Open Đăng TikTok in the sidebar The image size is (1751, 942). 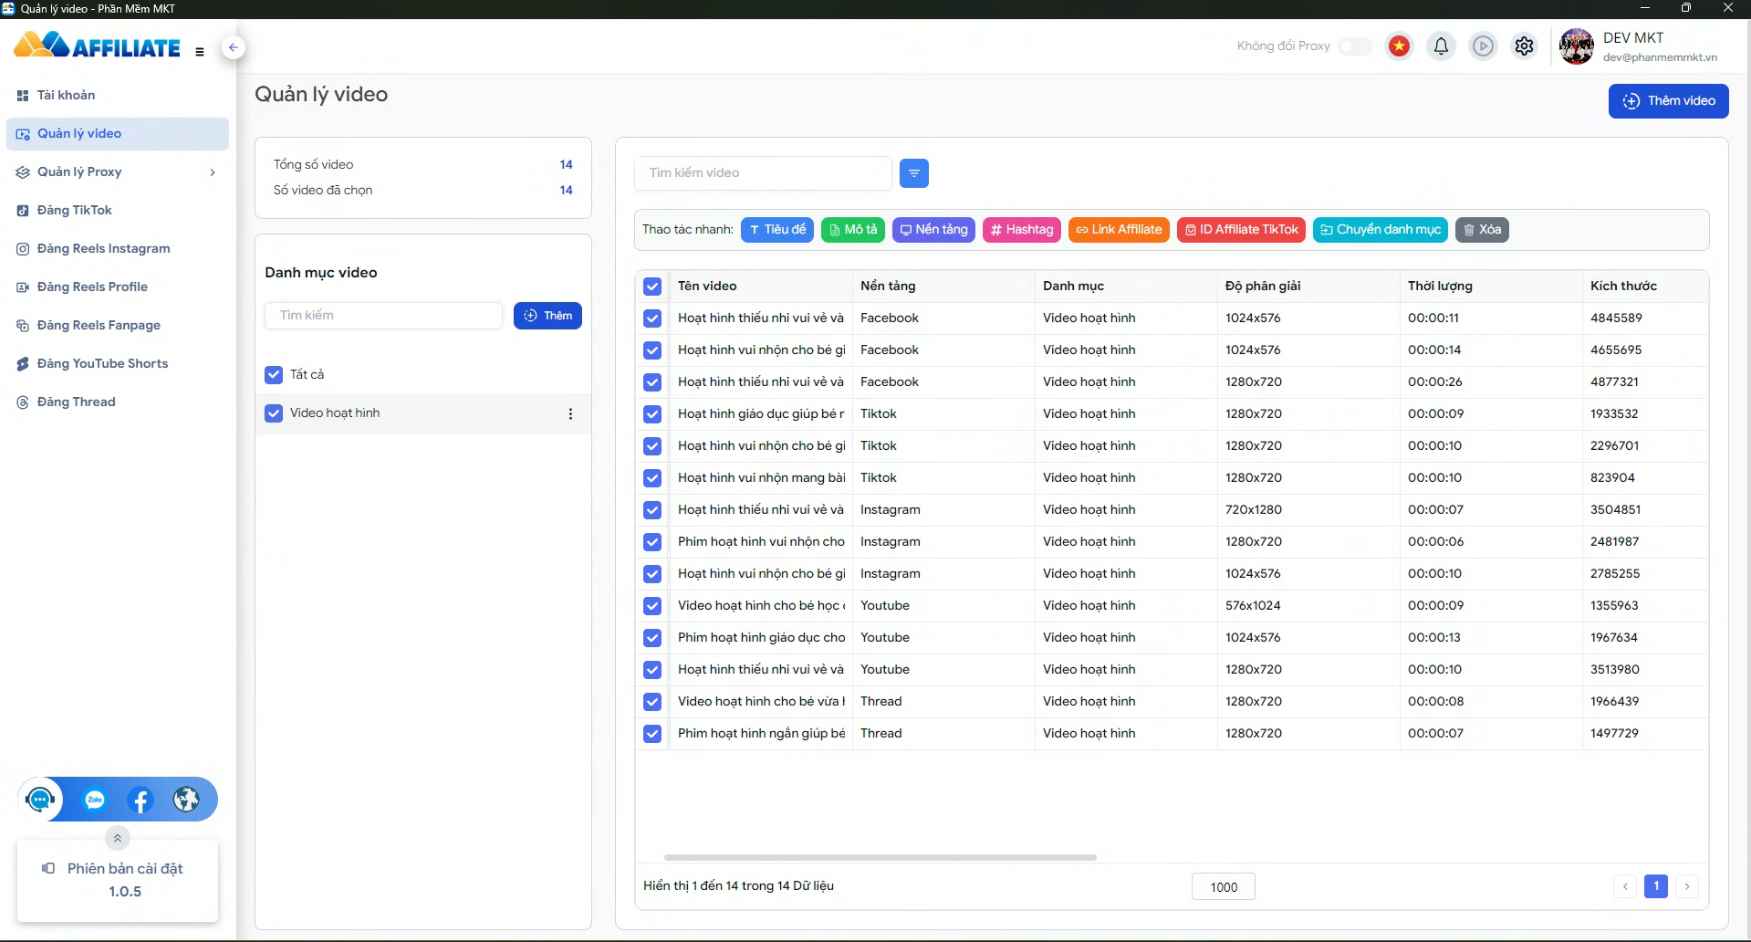(x=75, y=210)
